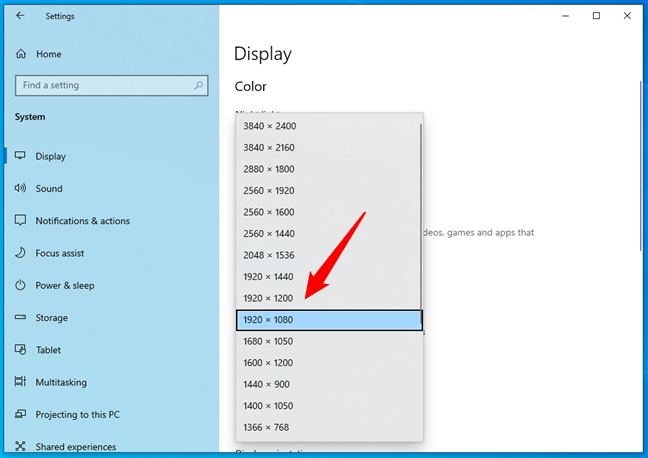Select 1920 × 1200 resolution
Screen dimensions: 648x458
point(329,298)
